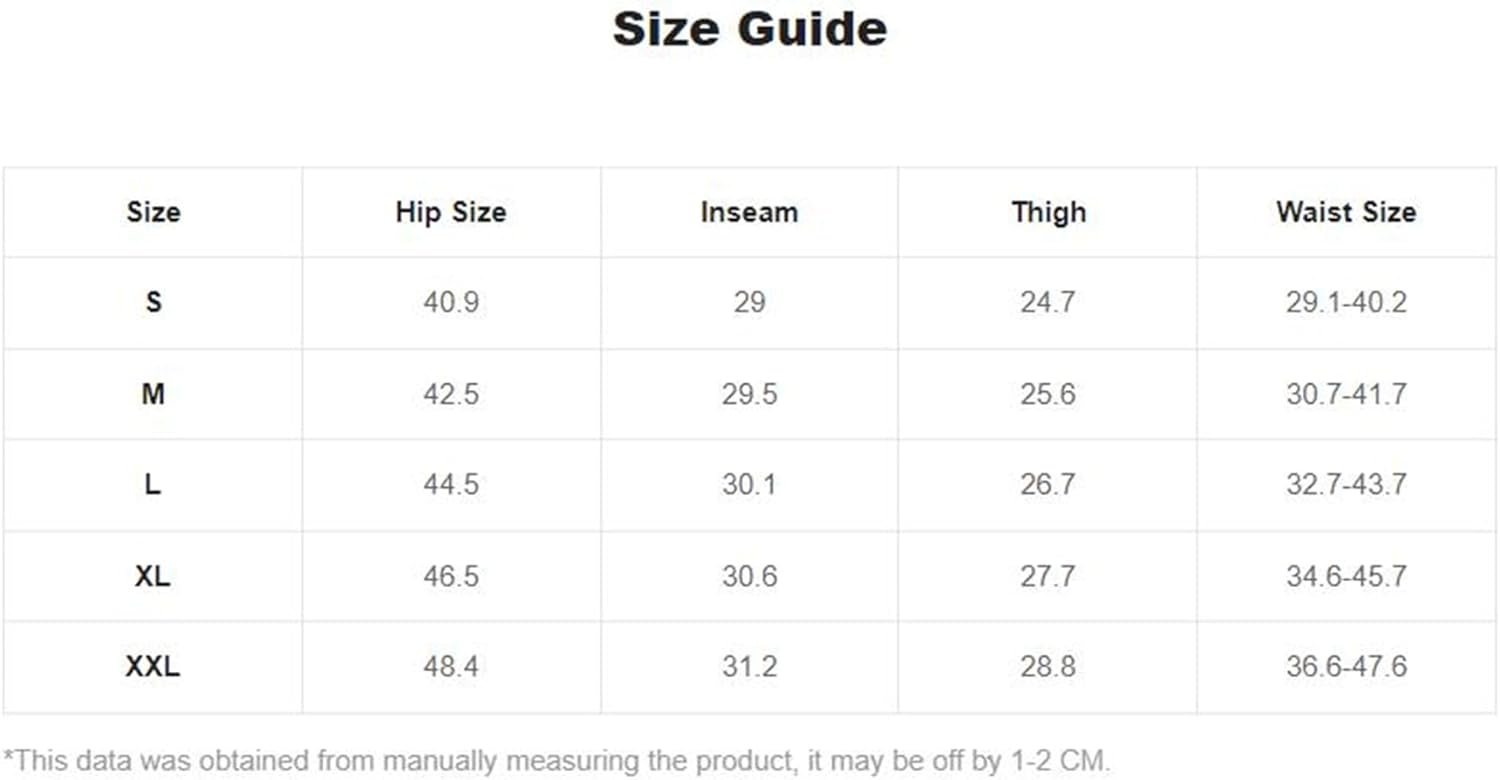This screenshot has width=1500, height=780.
Task: Click the Thigh column header
Action: [x=1048, y=212]
